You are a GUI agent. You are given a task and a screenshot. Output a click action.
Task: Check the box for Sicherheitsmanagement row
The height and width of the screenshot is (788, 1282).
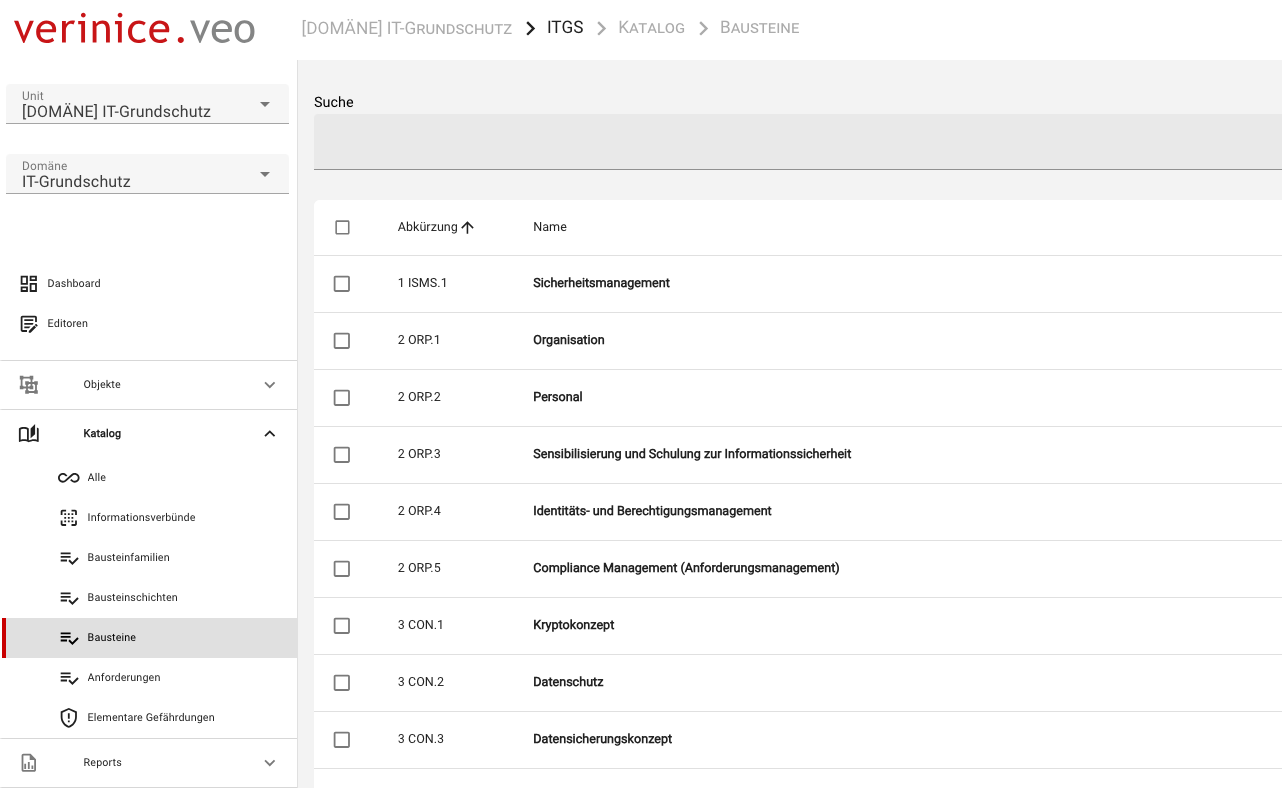coord(342,284)
